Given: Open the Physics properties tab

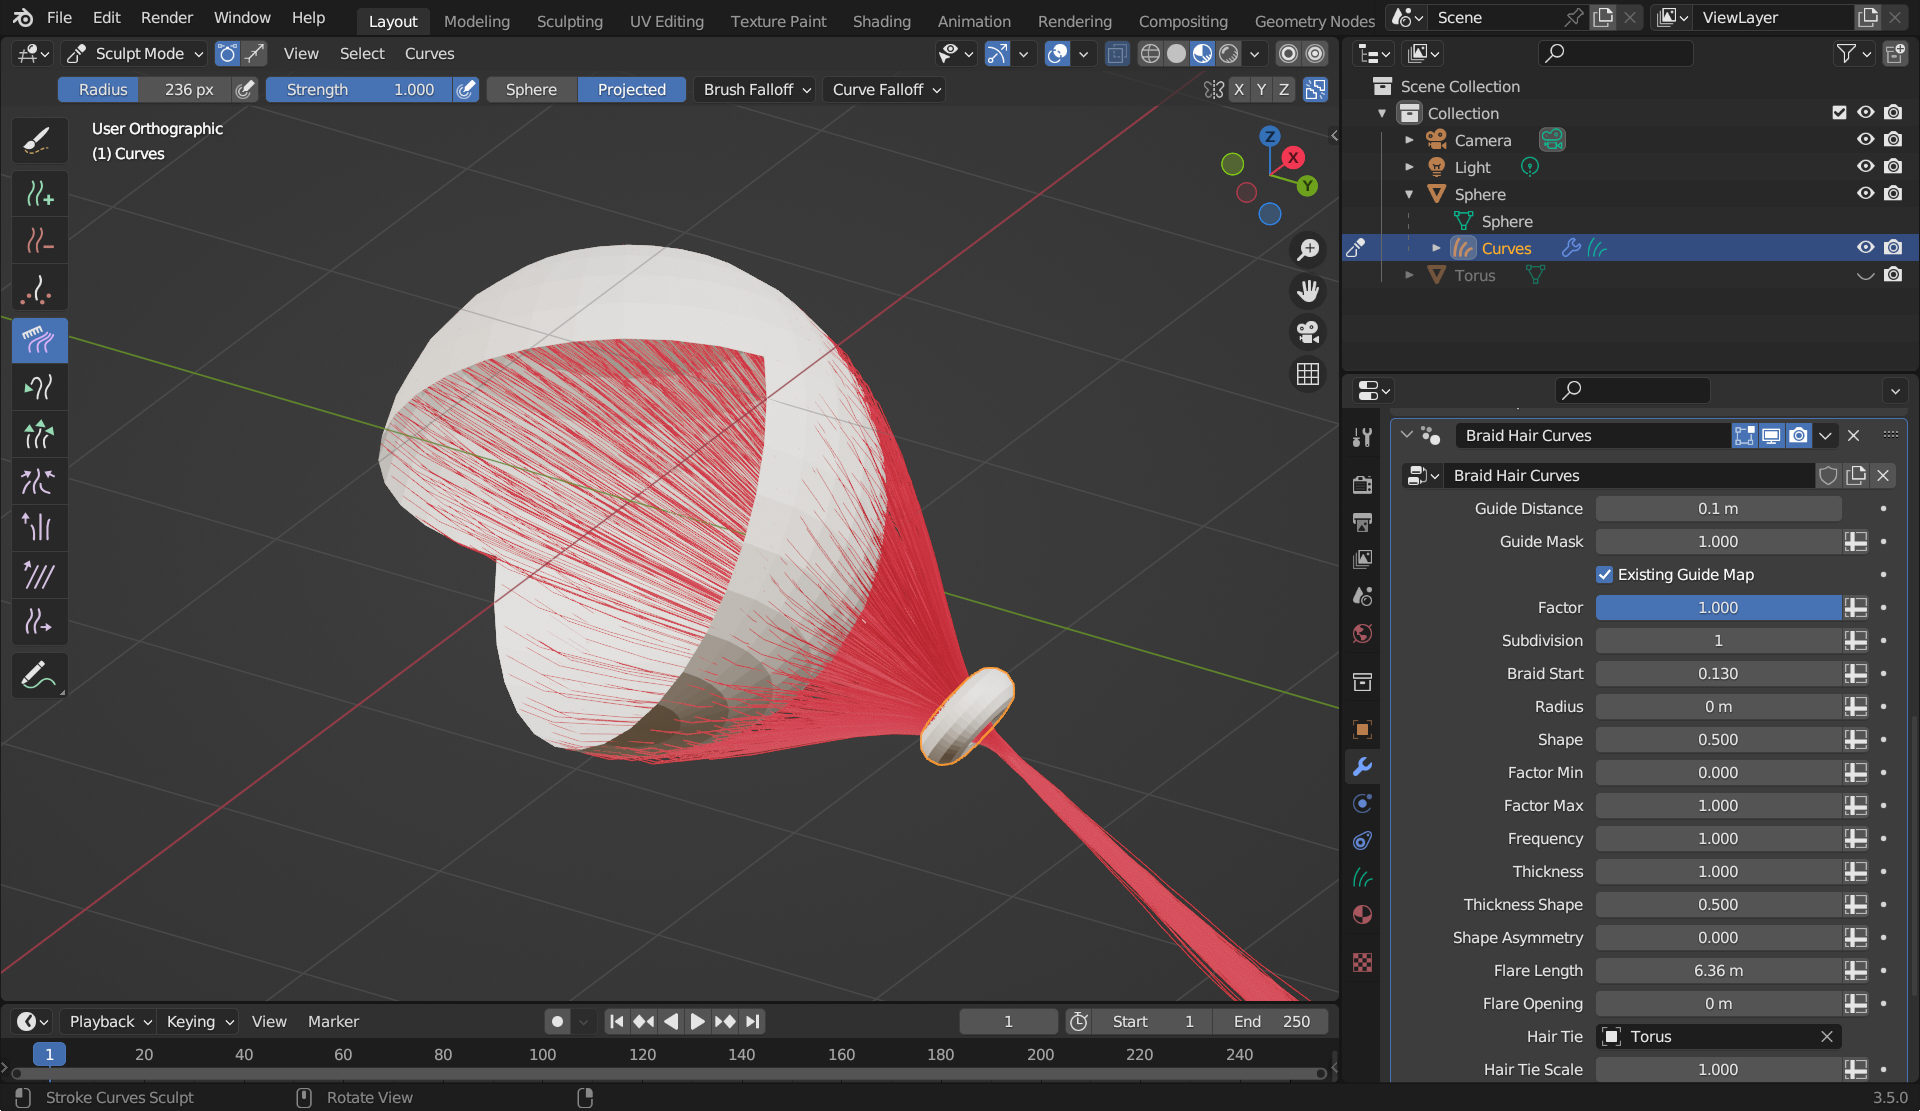Looking at the screenshot, I should pyautogui.click(x=1362, y=804).
